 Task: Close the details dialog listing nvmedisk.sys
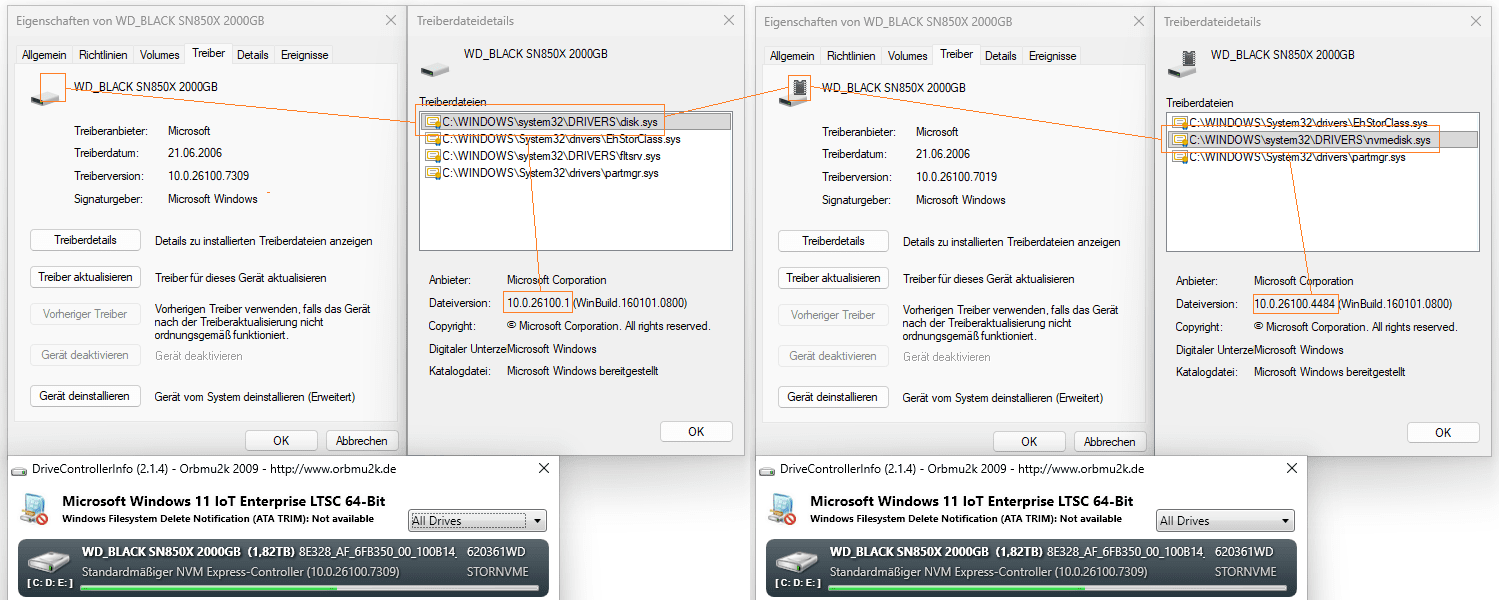(x=1475, y=21)
